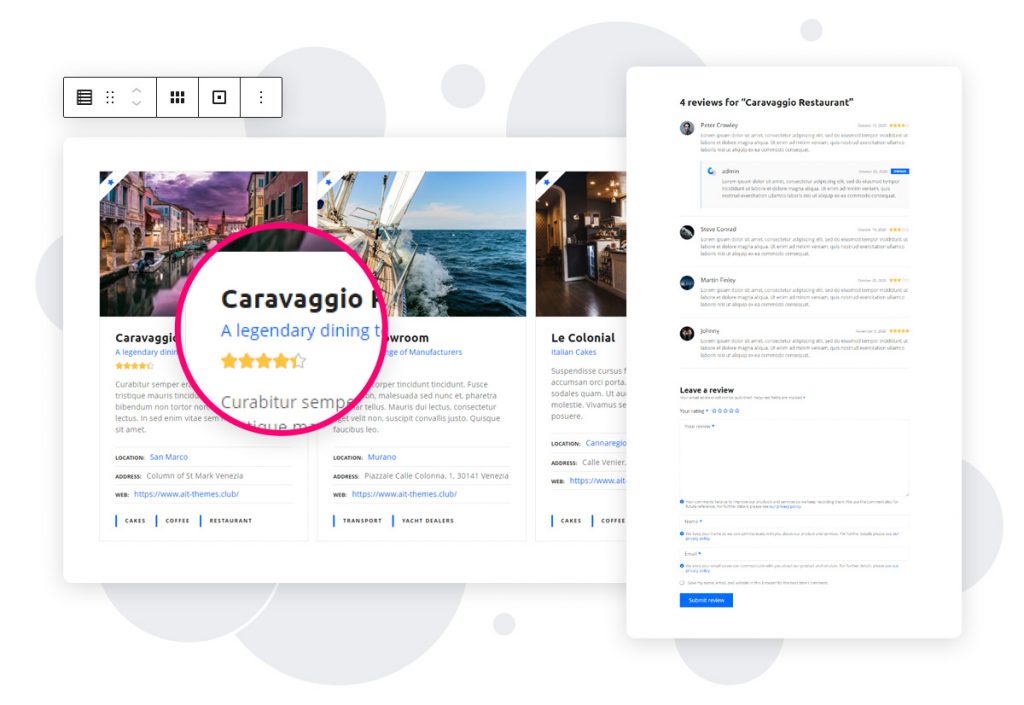1024x705 pixels.
Task: Select the RESTAURANT category tag
Action: (x=231, y=520)
